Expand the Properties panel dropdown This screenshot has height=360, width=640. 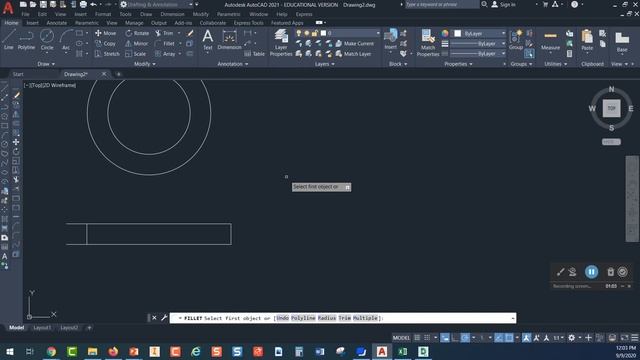click(x=458, y=64)
